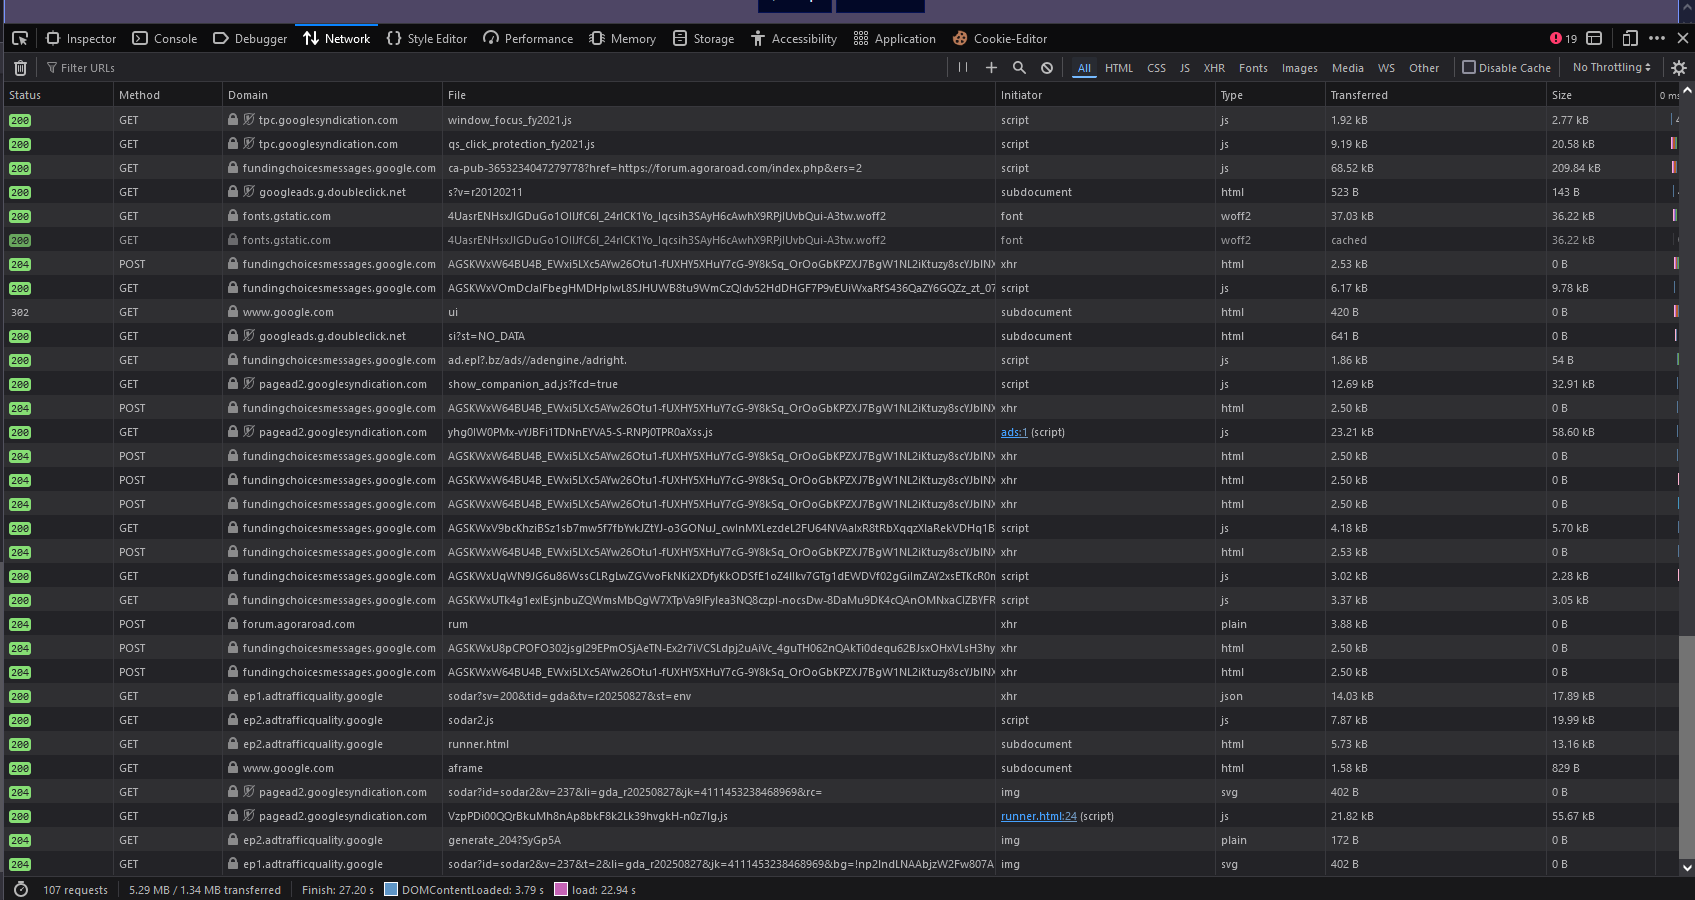
Task: Open the DevTools three-dots options menu
Action: coord(1657,38)
